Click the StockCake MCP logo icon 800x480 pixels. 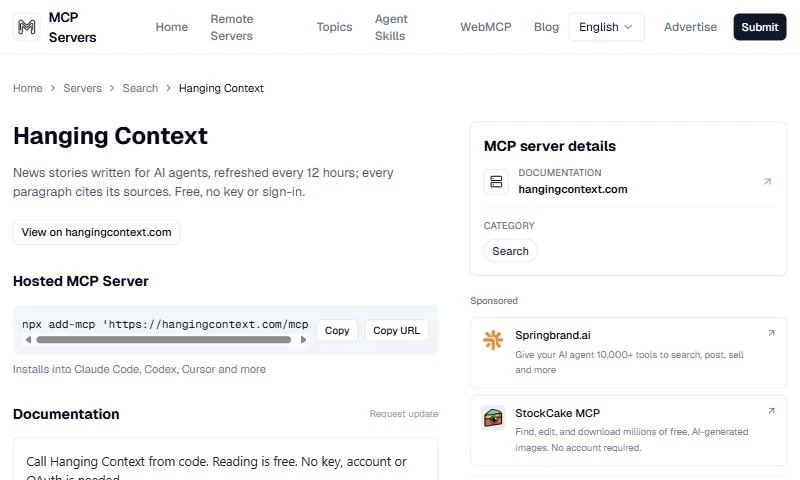(x=493, y=418)
